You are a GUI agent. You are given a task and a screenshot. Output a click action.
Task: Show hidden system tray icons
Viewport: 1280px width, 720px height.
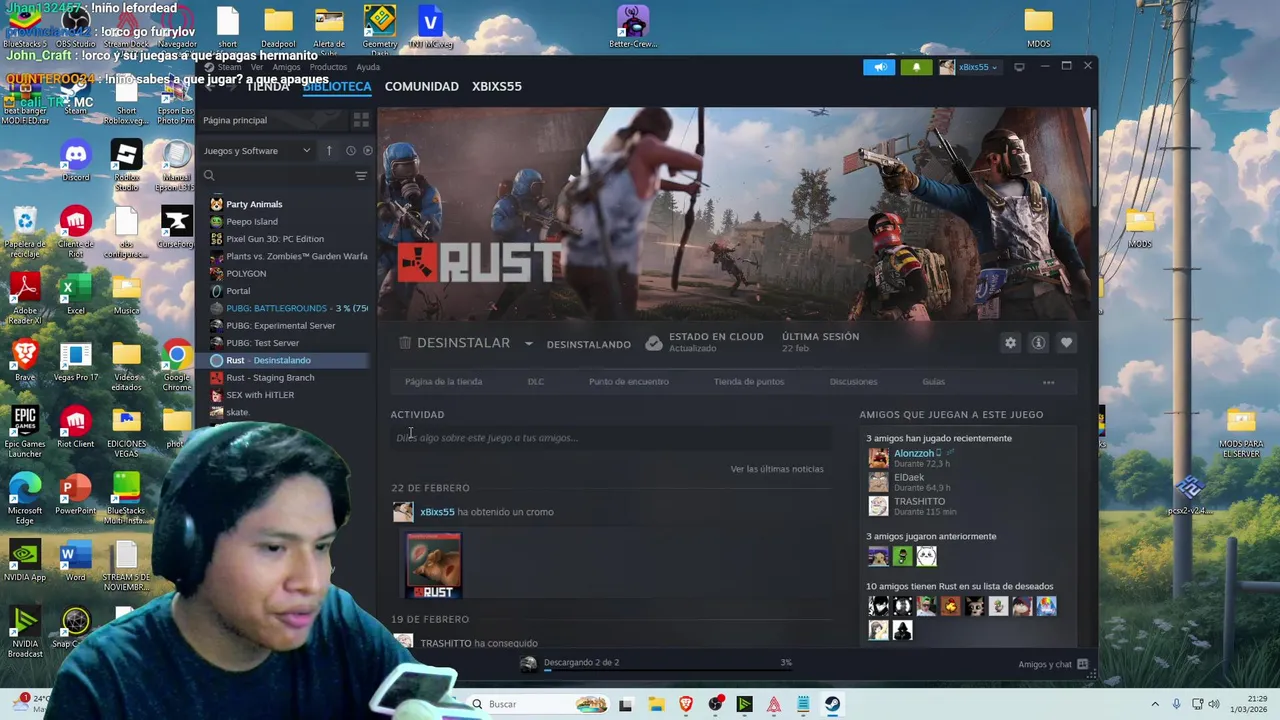pyautogui.click(x=1155, y=704)
